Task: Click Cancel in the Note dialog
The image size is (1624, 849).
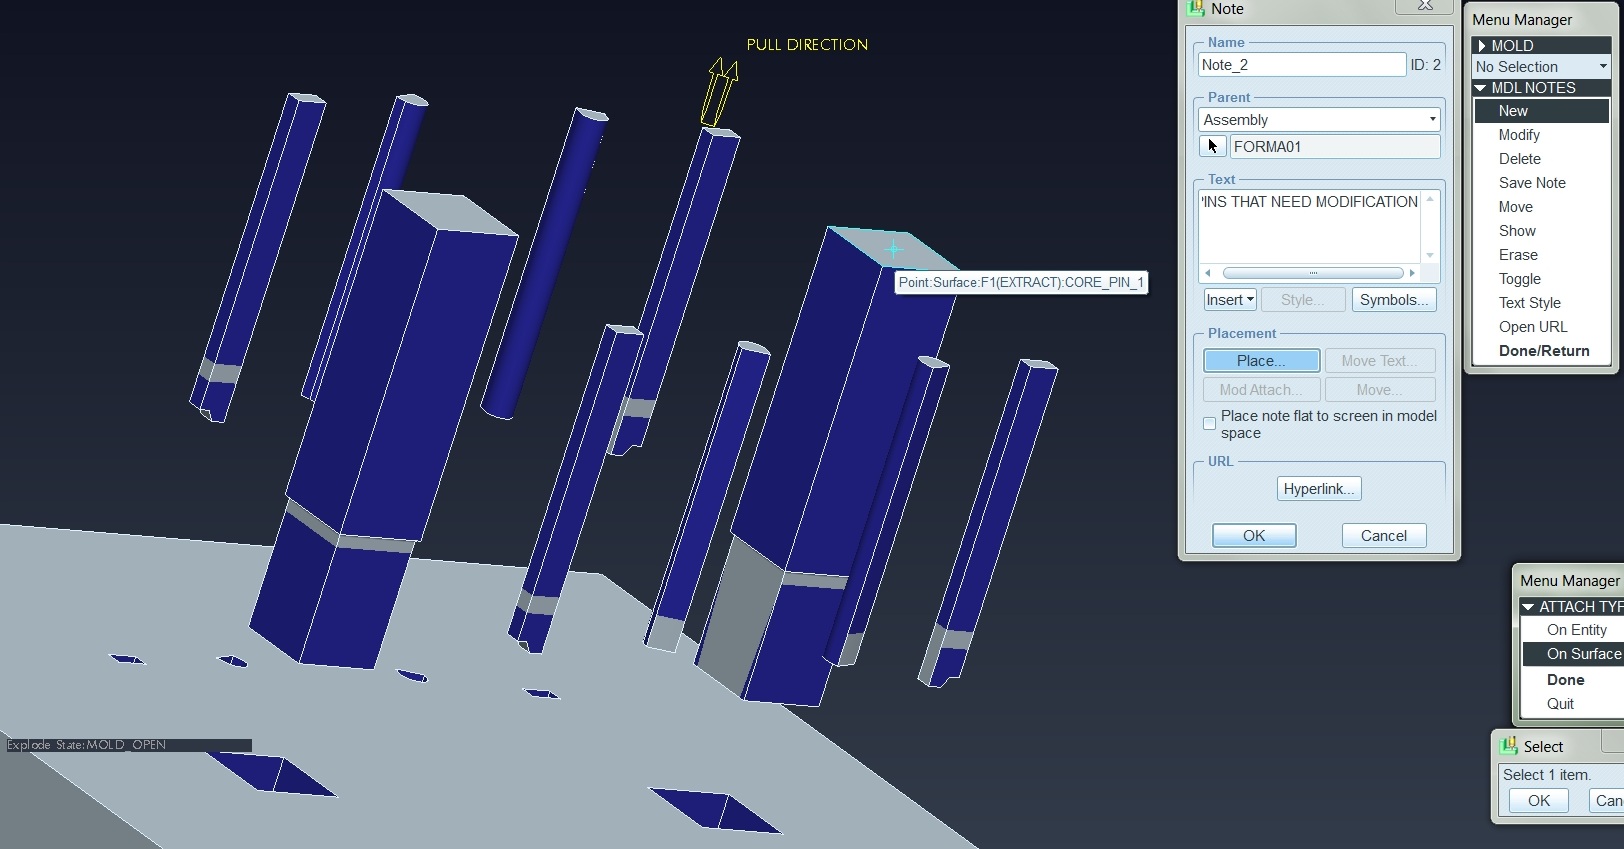Action: point(1384,536)
